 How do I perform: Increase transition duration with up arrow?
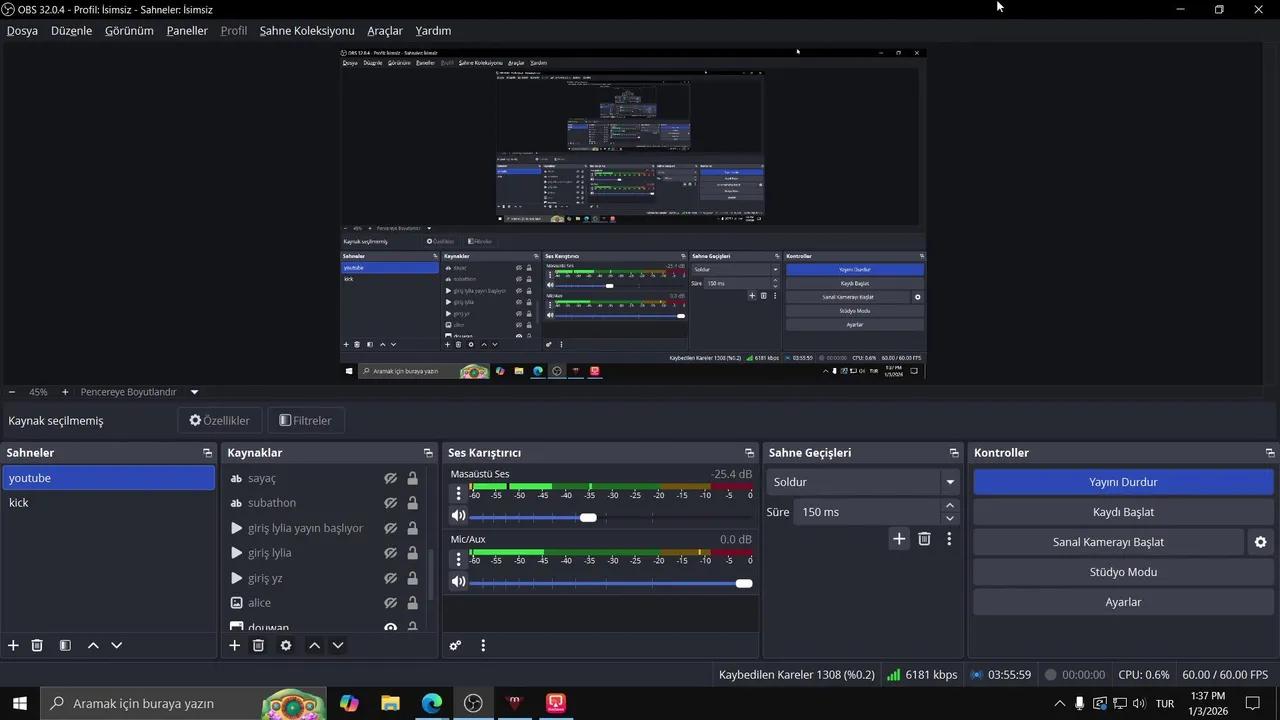coord(949,506)
